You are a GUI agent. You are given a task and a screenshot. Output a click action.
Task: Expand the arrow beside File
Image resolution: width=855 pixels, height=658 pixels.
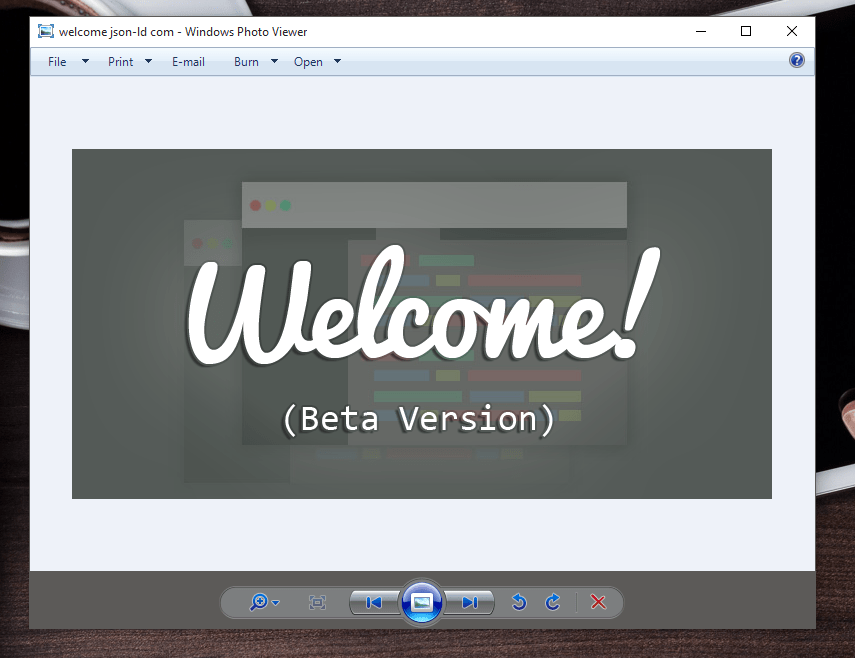(85, 61)
